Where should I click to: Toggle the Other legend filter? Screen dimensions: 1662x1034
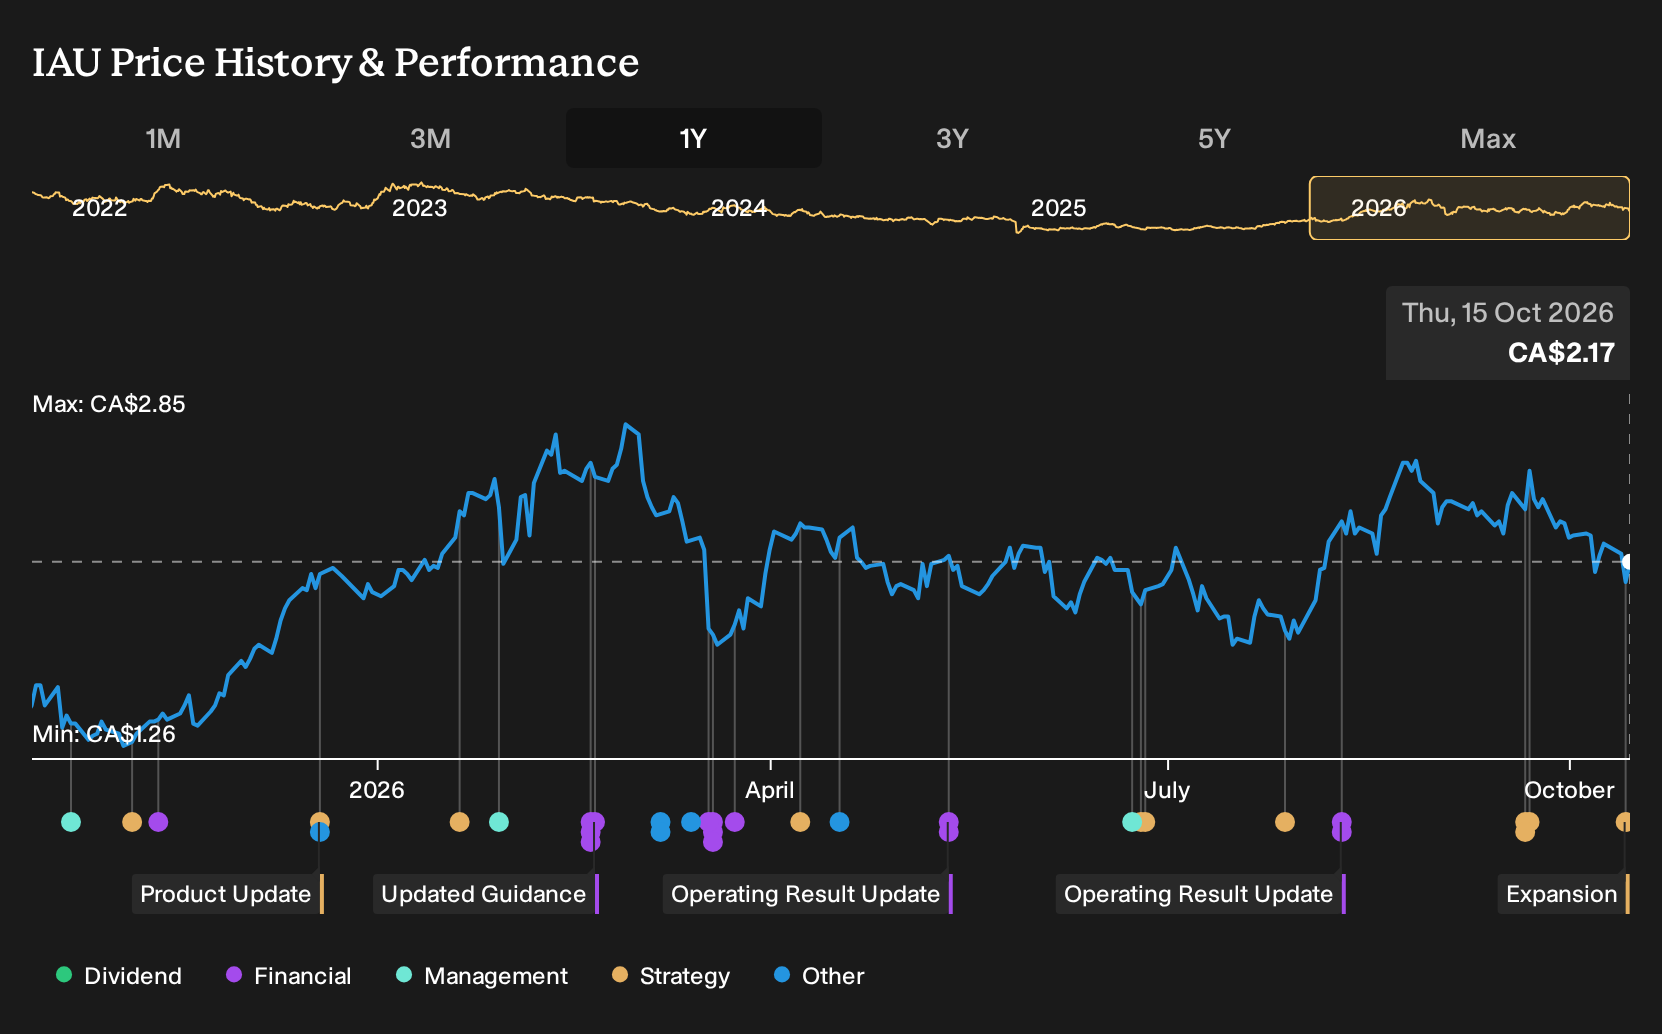[x=819, y=976]
